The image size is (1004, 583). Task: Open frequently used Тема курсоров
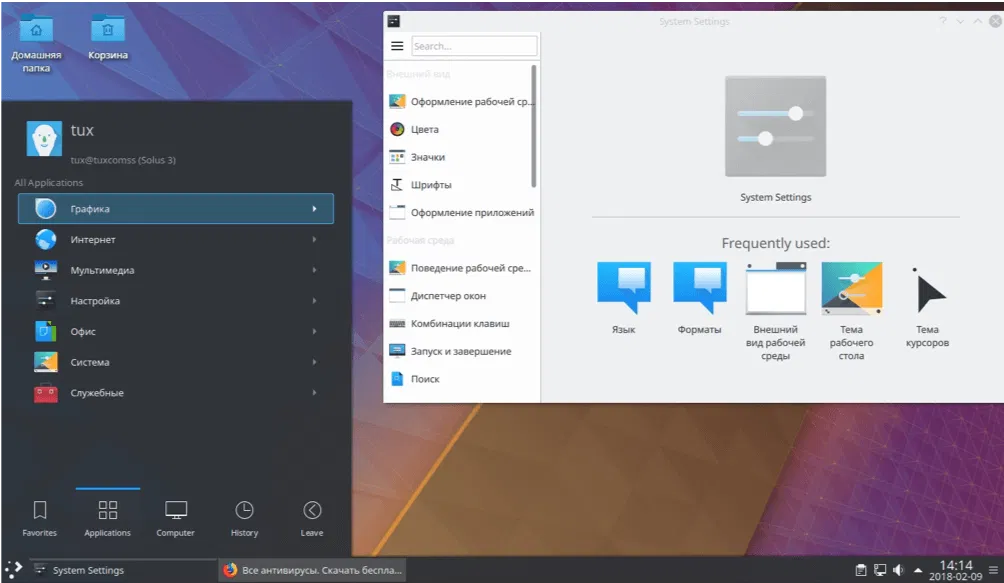[927, 307]
